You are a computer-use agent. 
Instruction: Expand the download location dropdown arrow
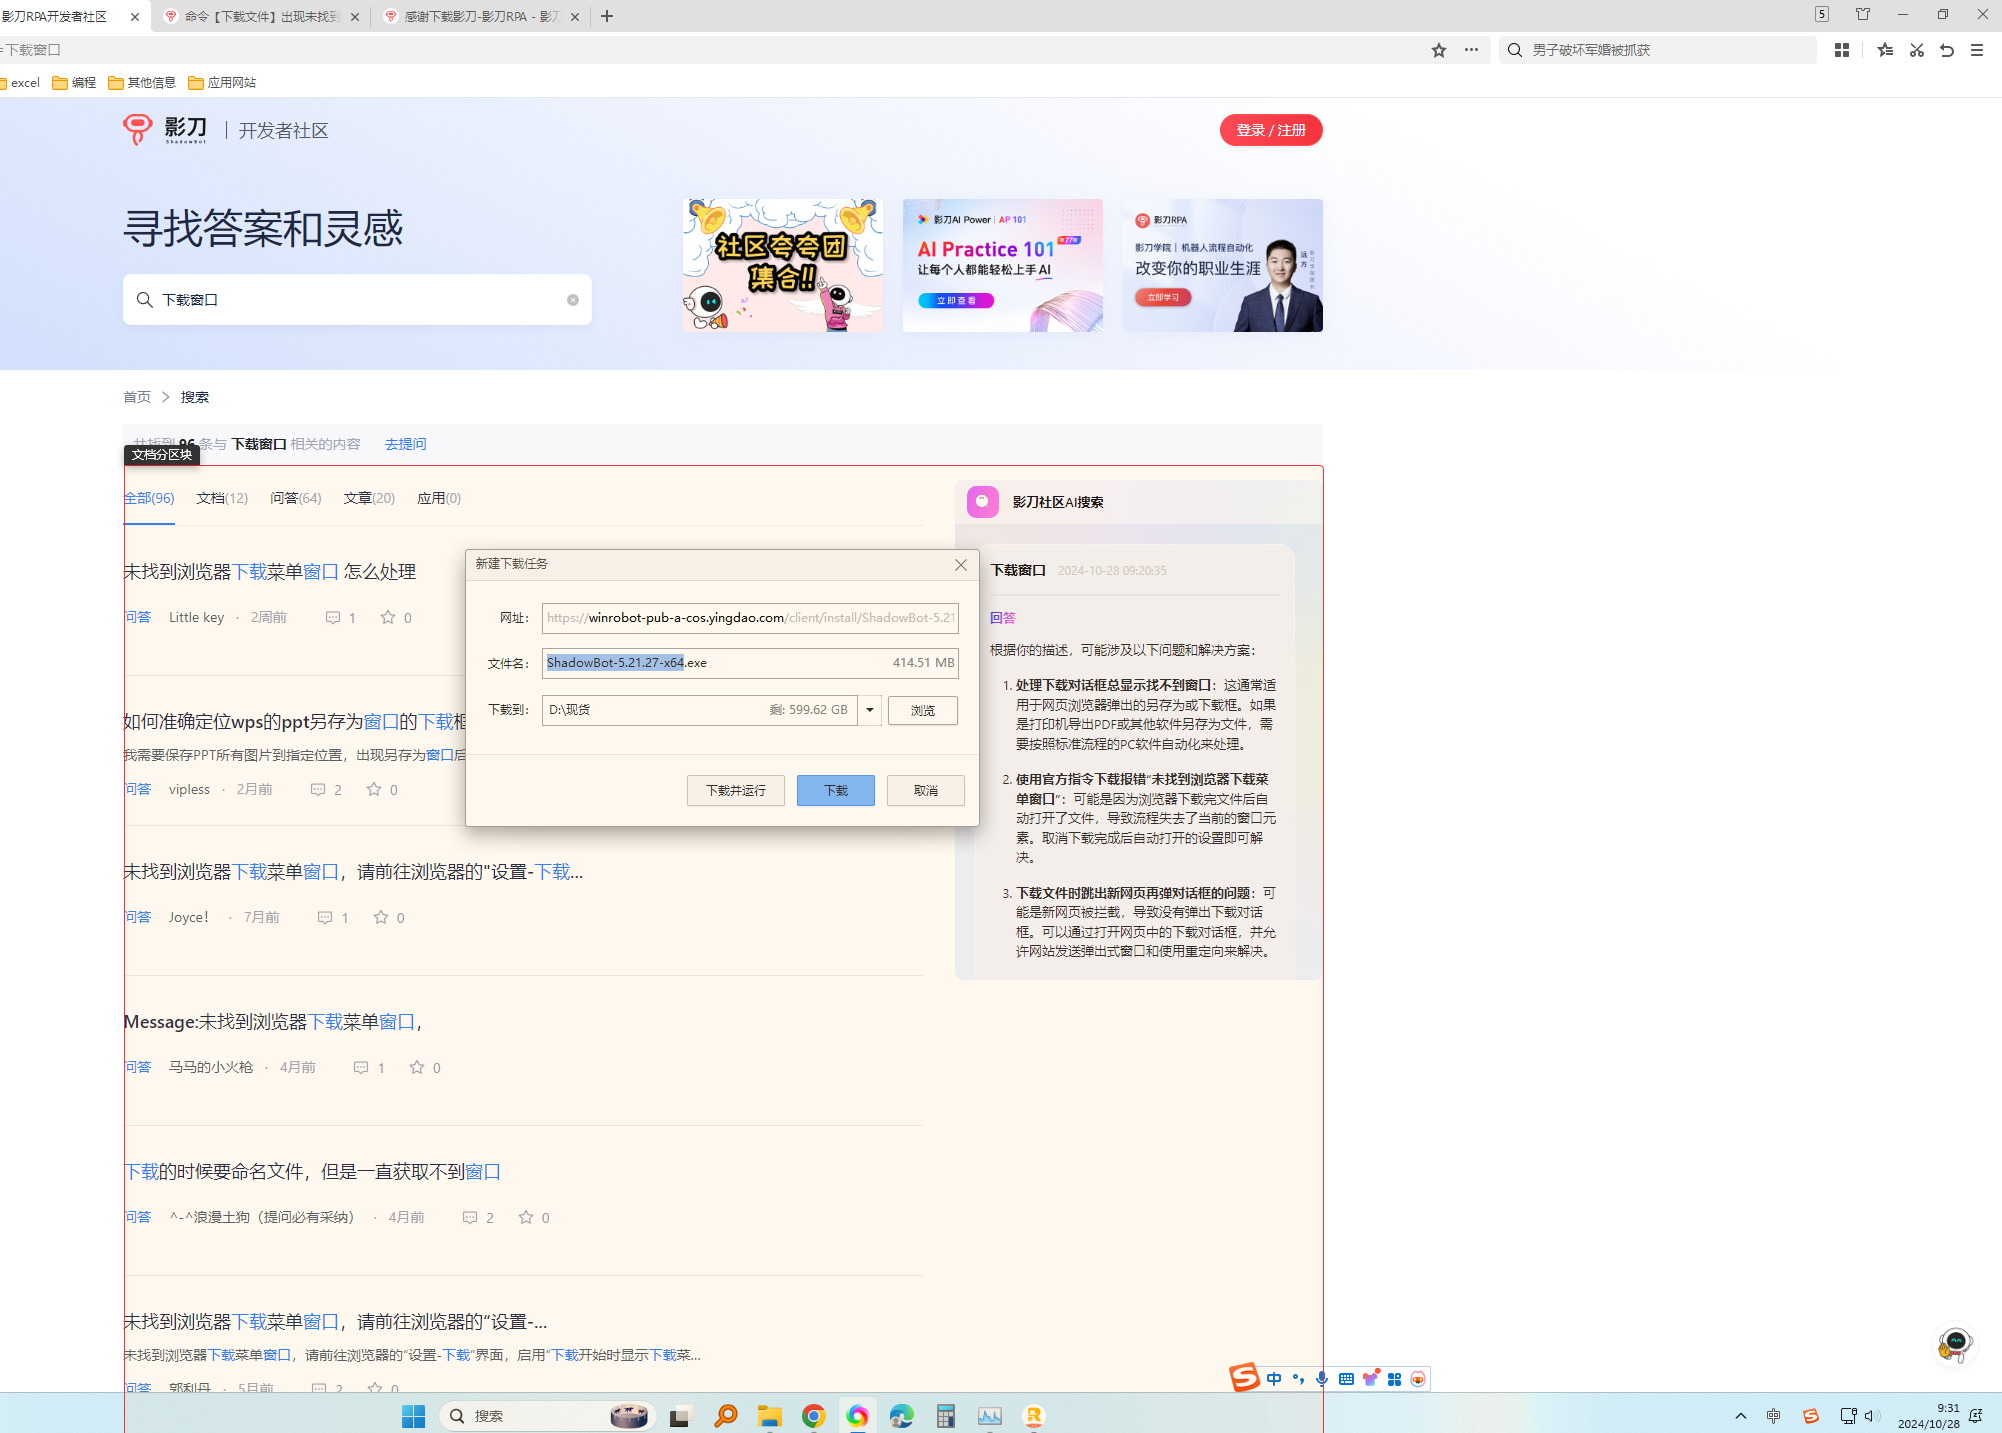(870, 710)
